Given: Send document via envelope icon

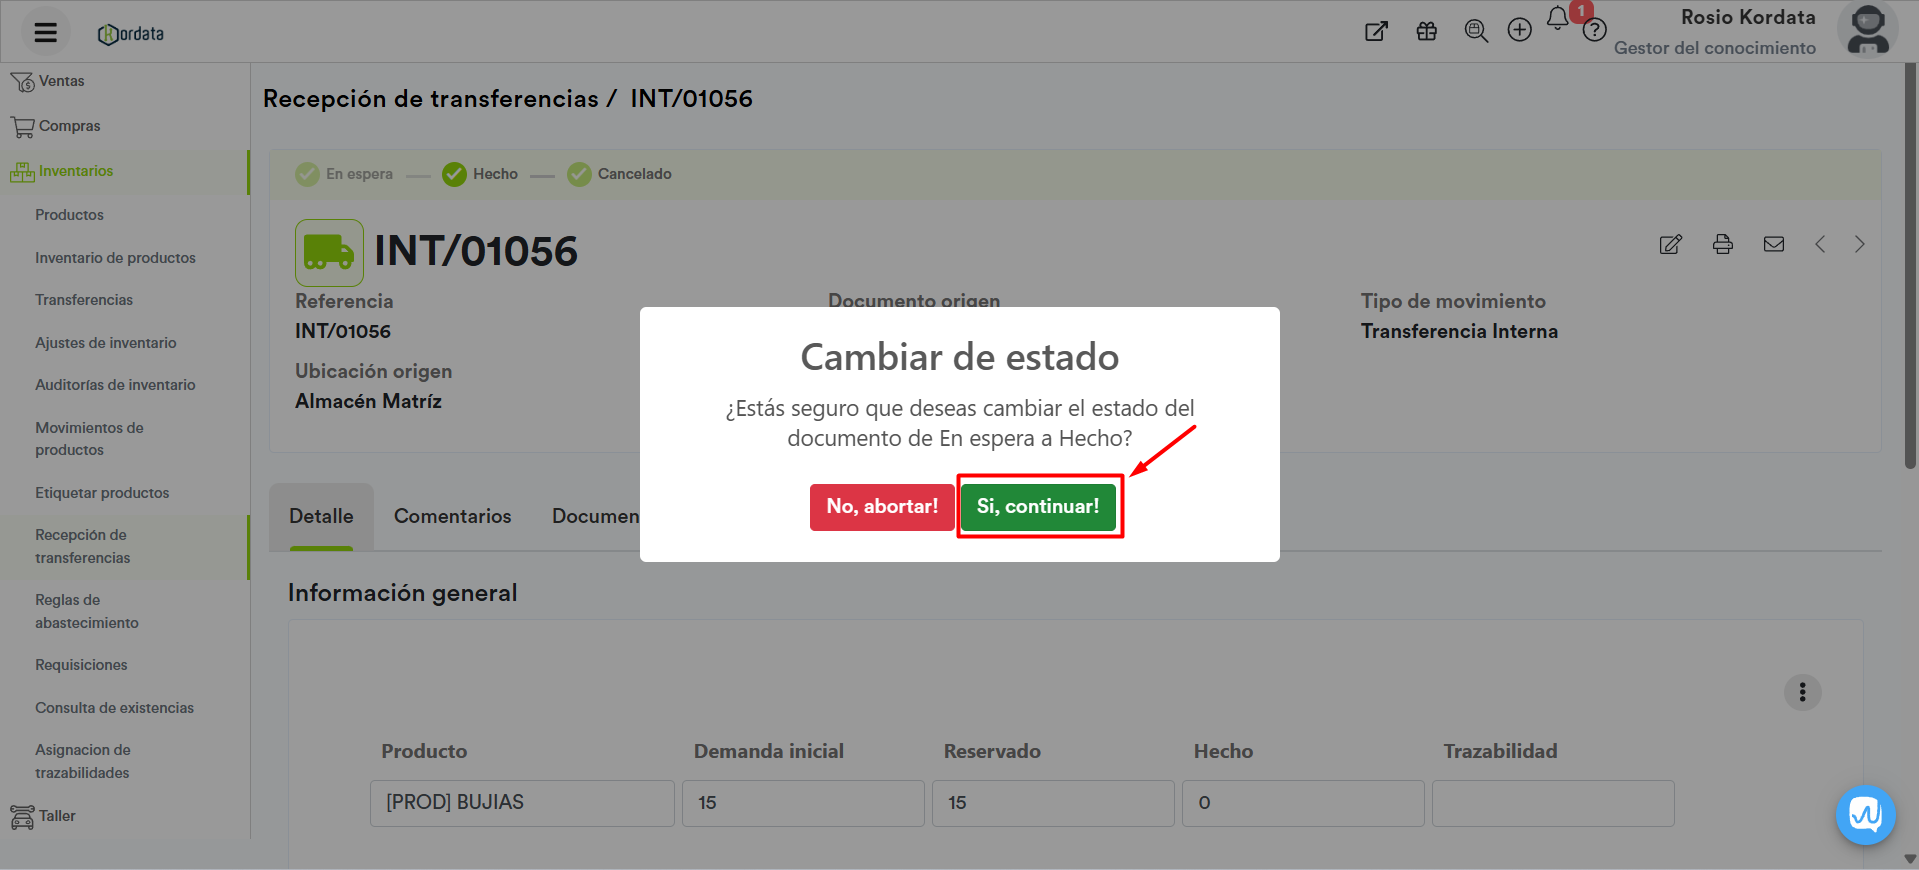Looking at the screenshot, I should point(1773,244).
